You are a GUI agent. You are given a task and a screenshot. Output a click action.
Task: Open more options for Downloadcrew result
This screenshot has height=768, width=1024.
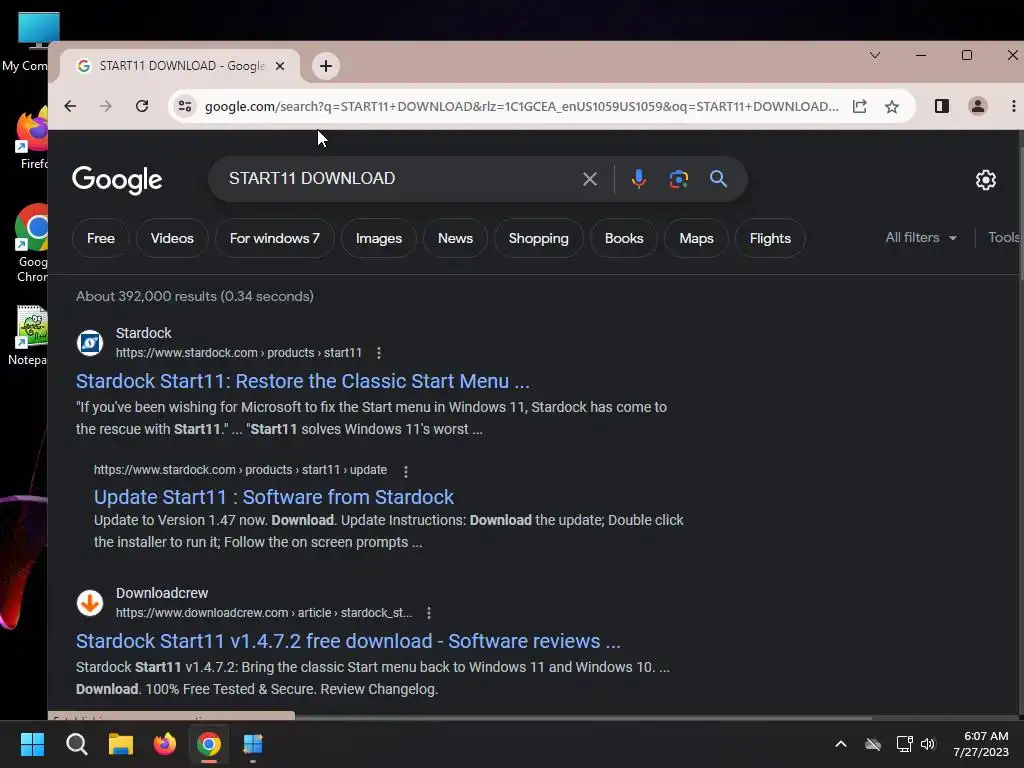point(428,613)
